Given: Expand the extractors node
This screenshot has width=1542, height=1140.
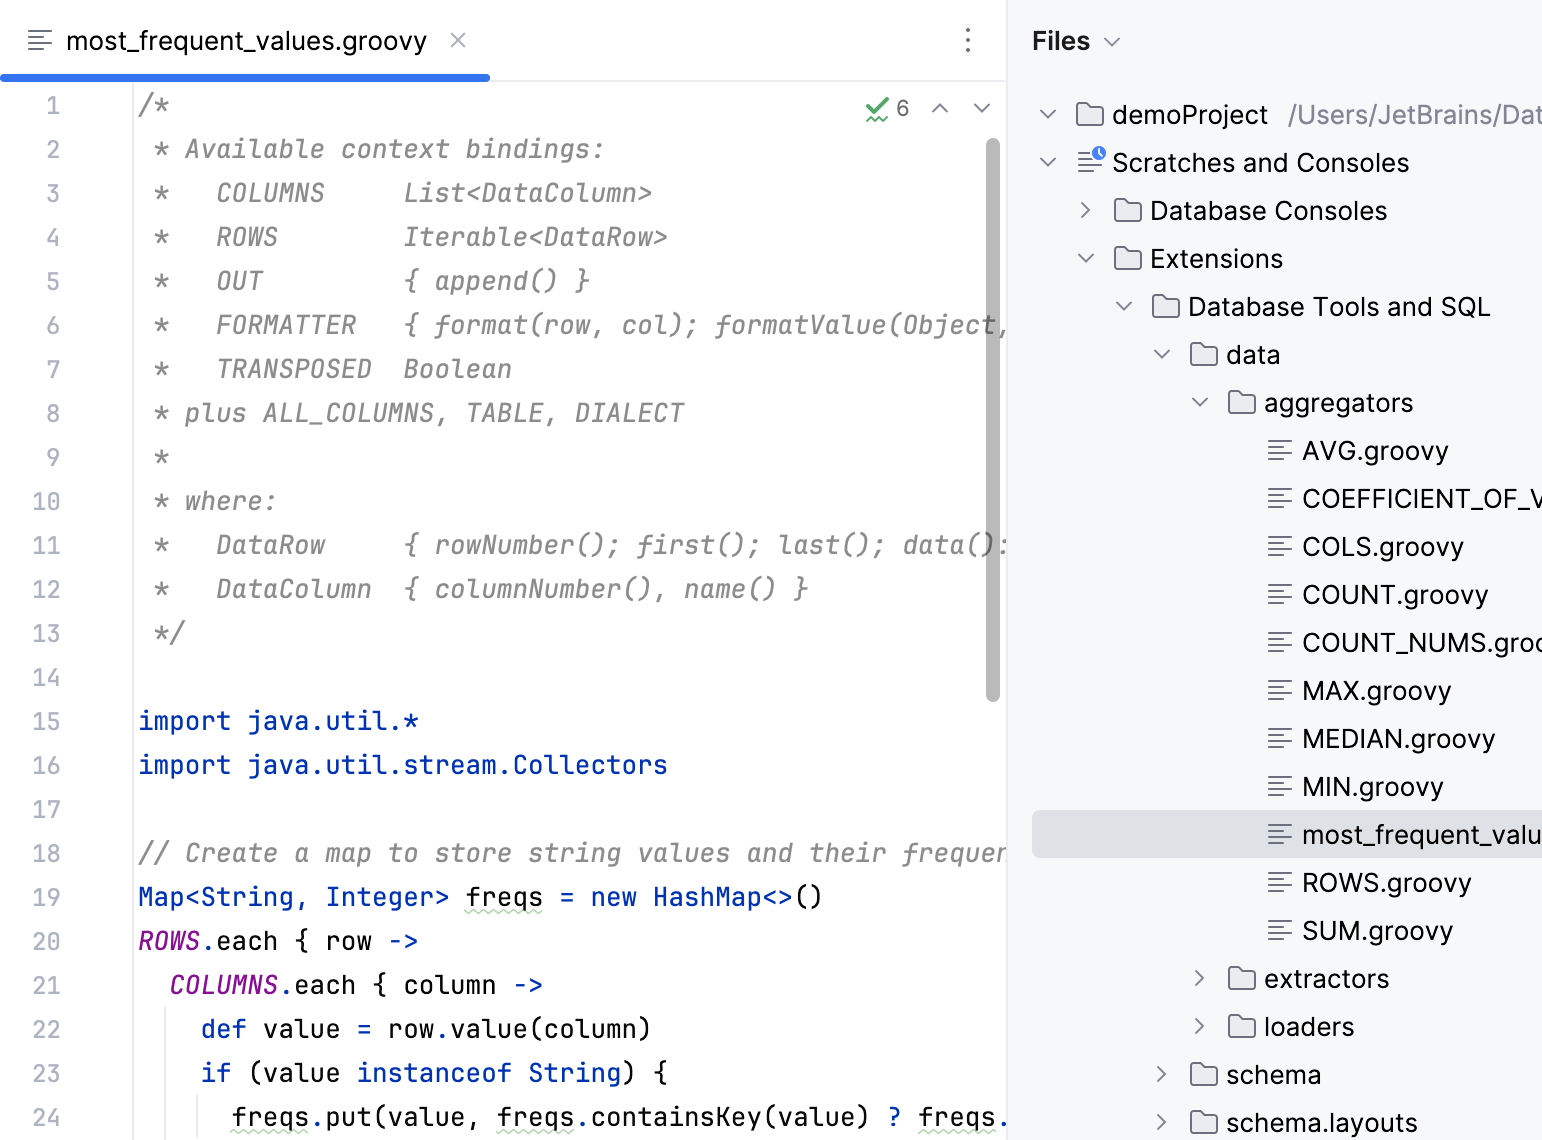Looking at the screenshot, I should point(1199,978).
